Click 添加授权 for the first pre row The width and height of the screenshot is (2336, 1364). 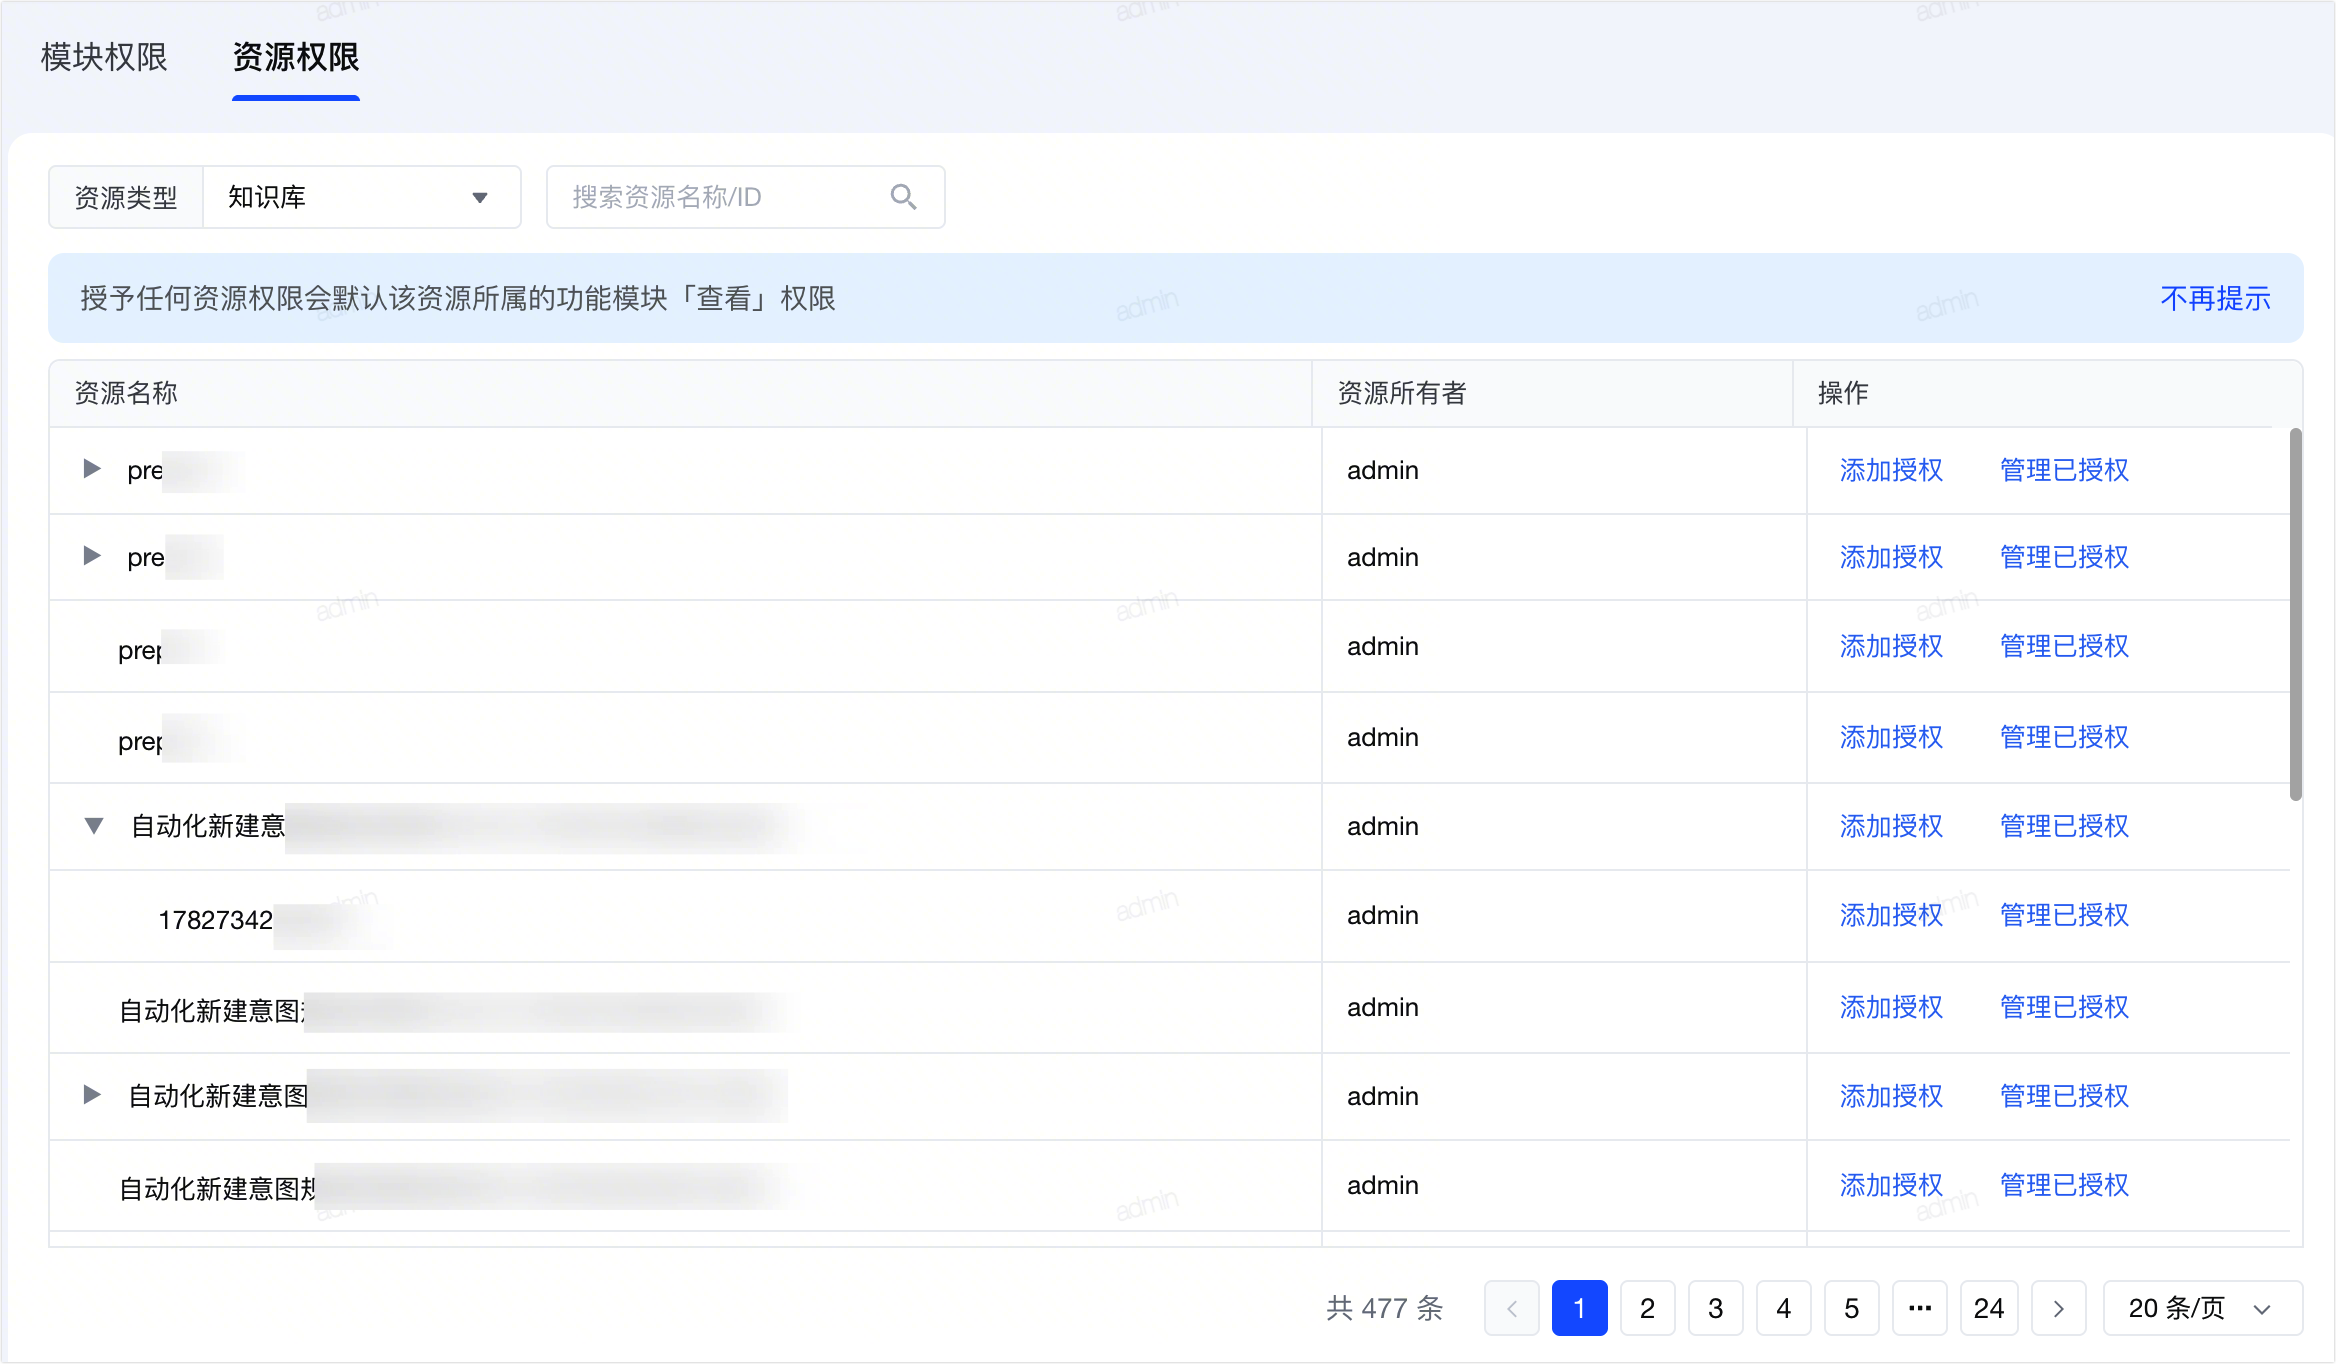1891,470
